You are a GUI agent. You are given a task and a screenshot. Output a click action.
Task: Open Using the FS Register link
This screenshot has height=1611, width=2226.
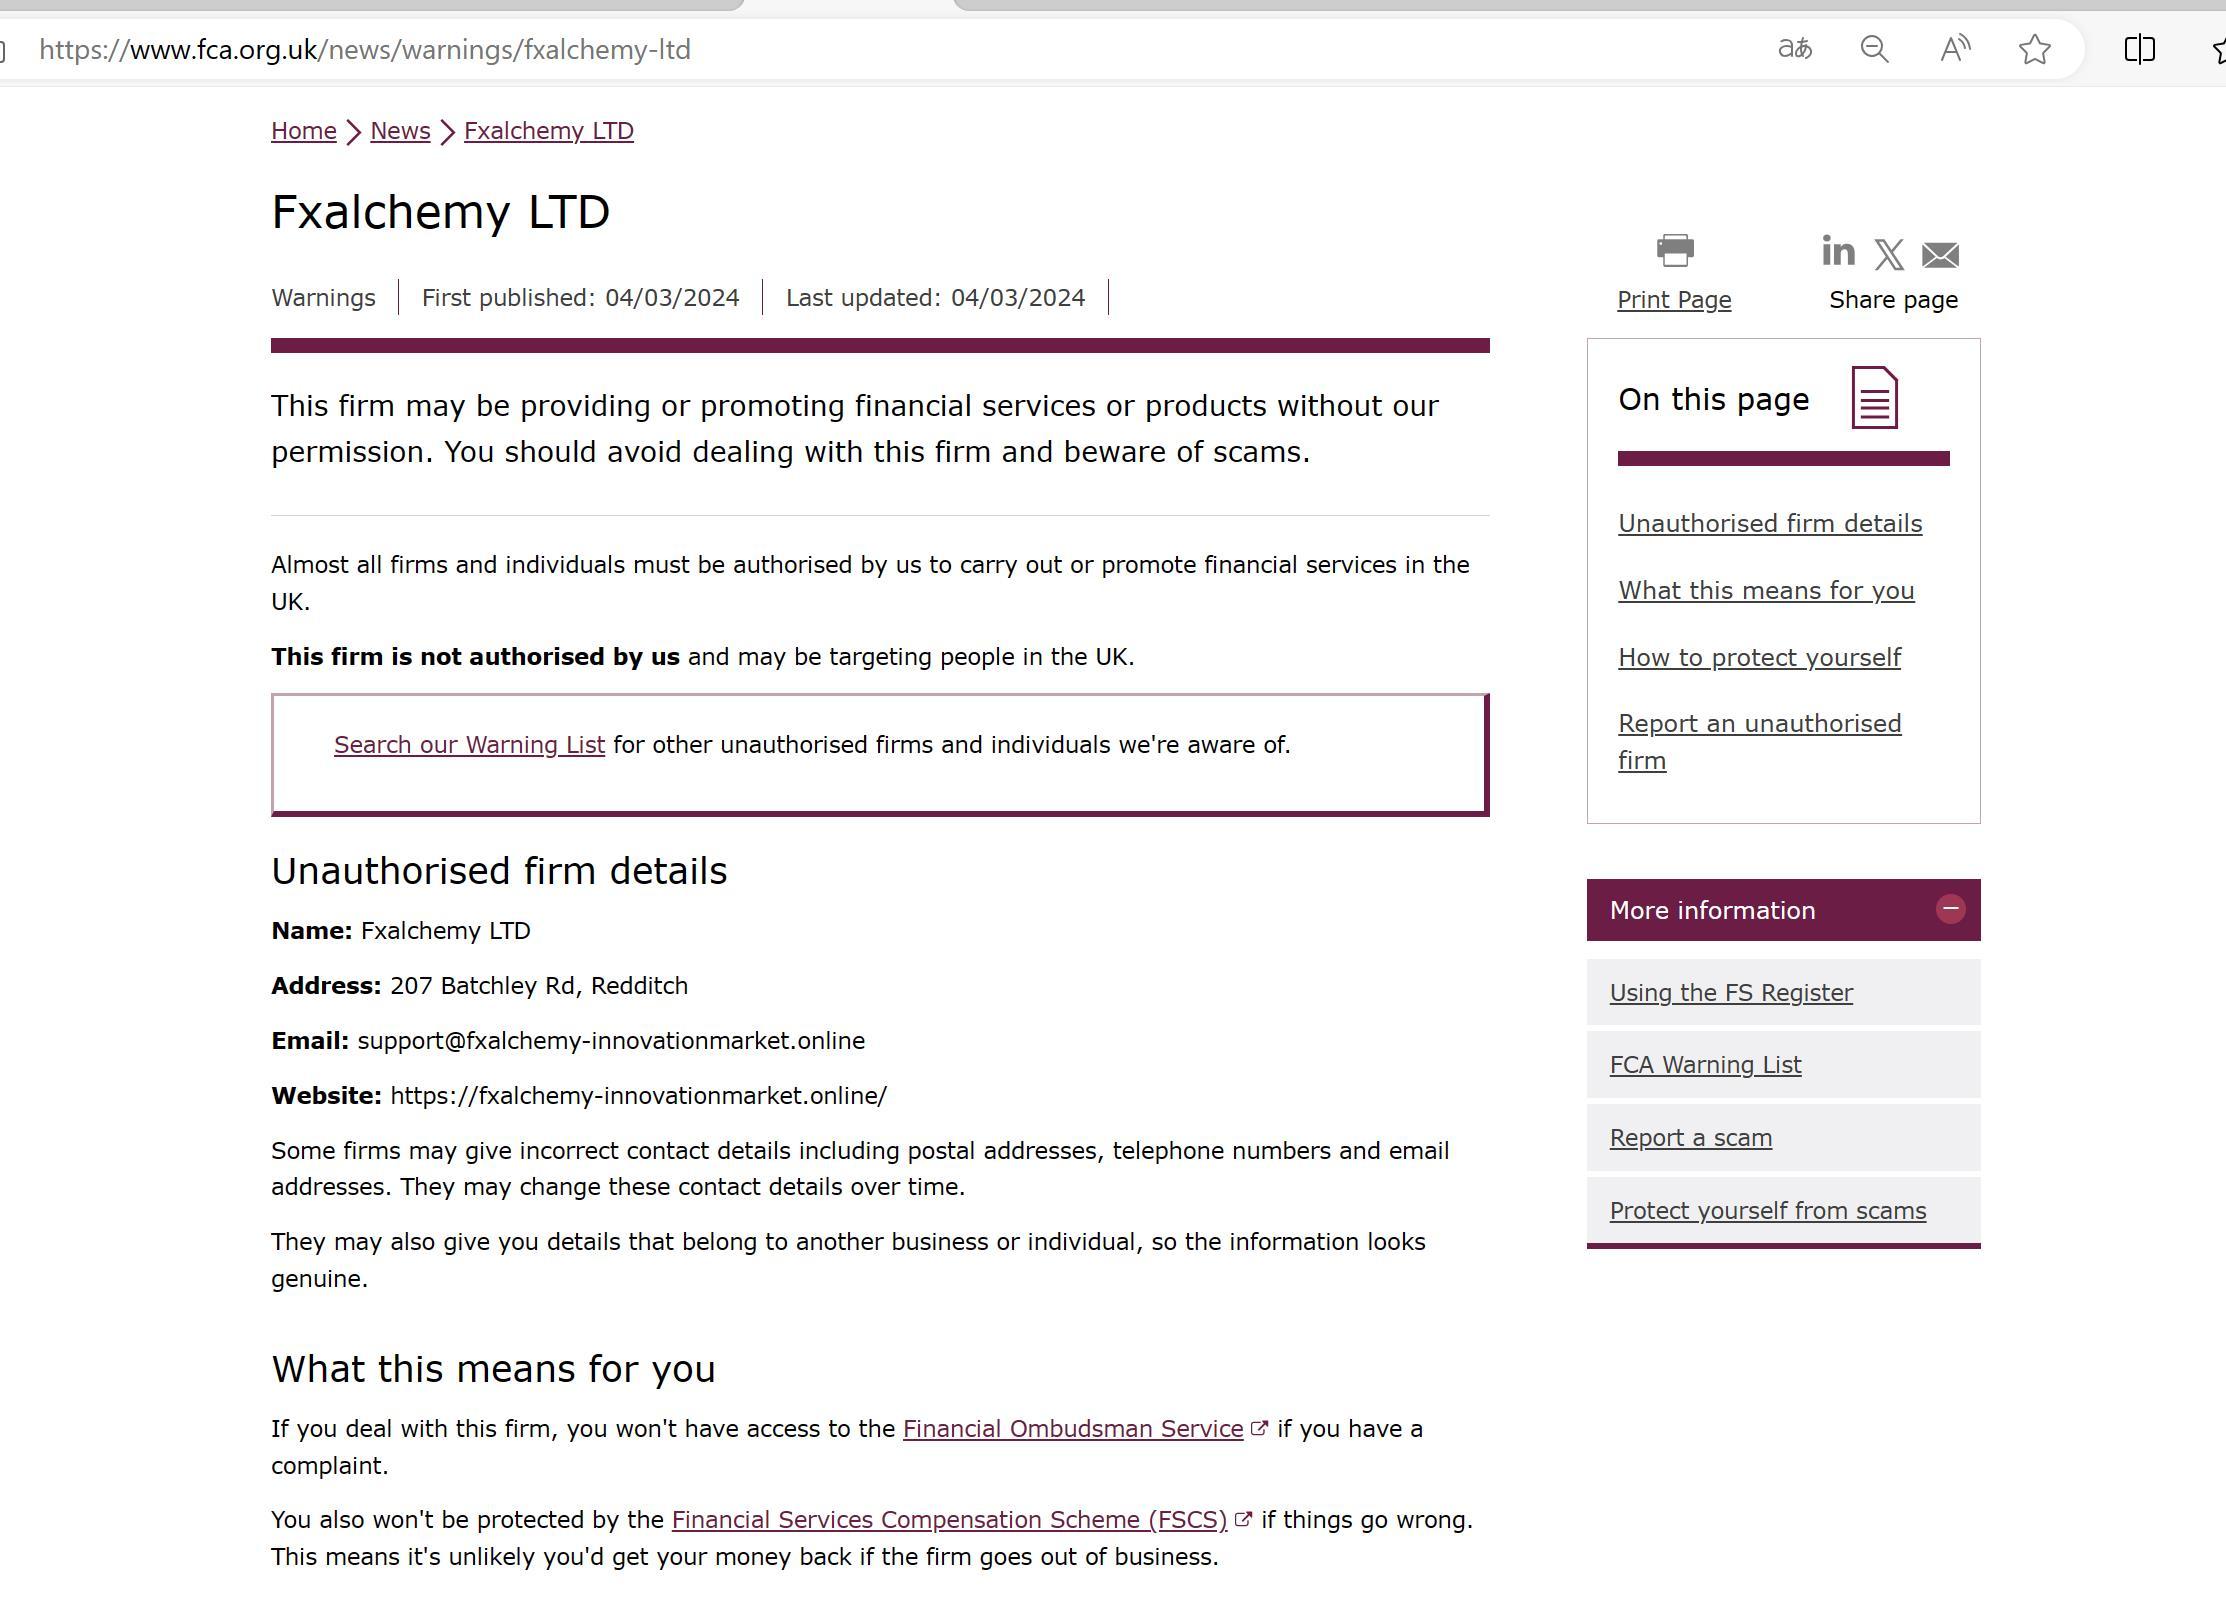click(x=1730, y=993)
